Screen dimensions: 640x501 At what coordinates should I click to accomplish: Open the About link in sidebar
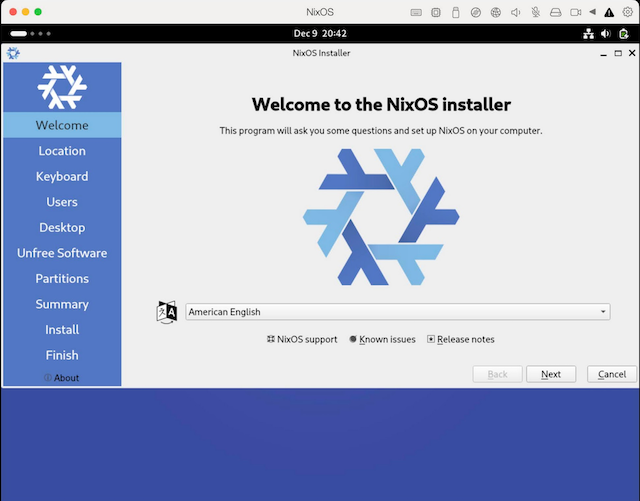coord(62,378)
